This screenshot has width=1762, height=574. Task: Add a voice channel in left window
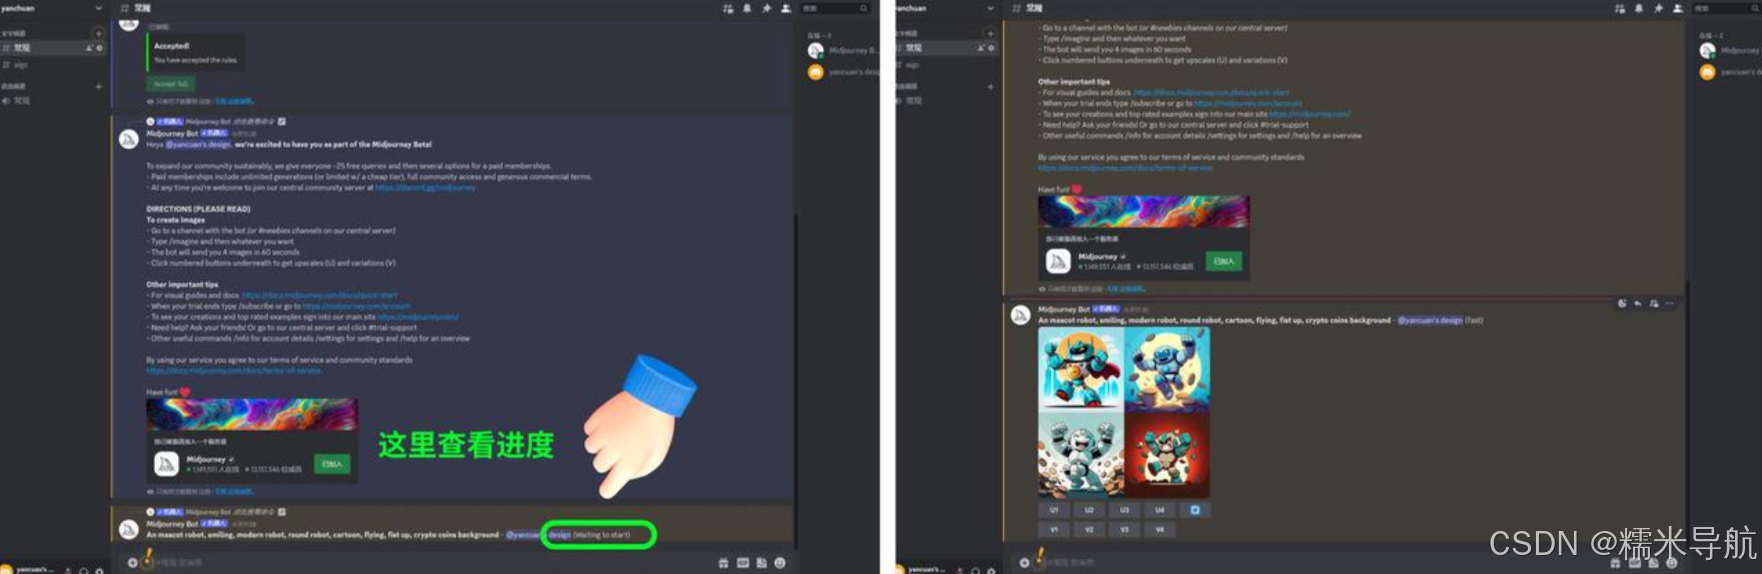[x=98, y=87]
